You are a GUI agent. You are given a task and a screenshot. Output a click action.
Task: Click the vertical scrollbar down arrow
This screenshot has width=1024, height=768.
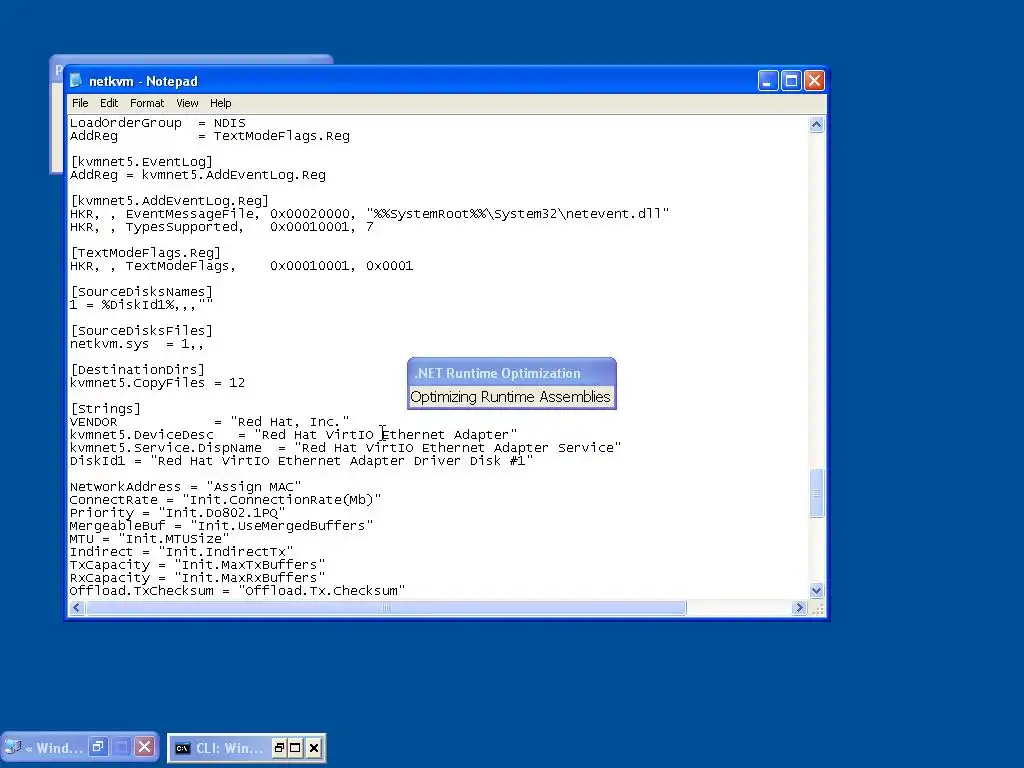(816, 590)
